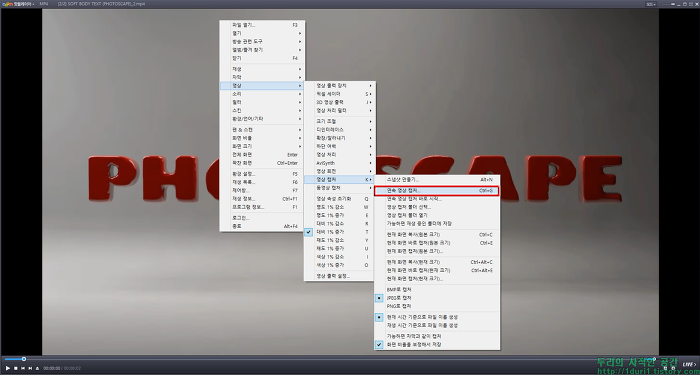Select BMP로 캡처 format option
Image resolution: width=700 pixels, height=375 pixels.
click(x=437, y=290)
